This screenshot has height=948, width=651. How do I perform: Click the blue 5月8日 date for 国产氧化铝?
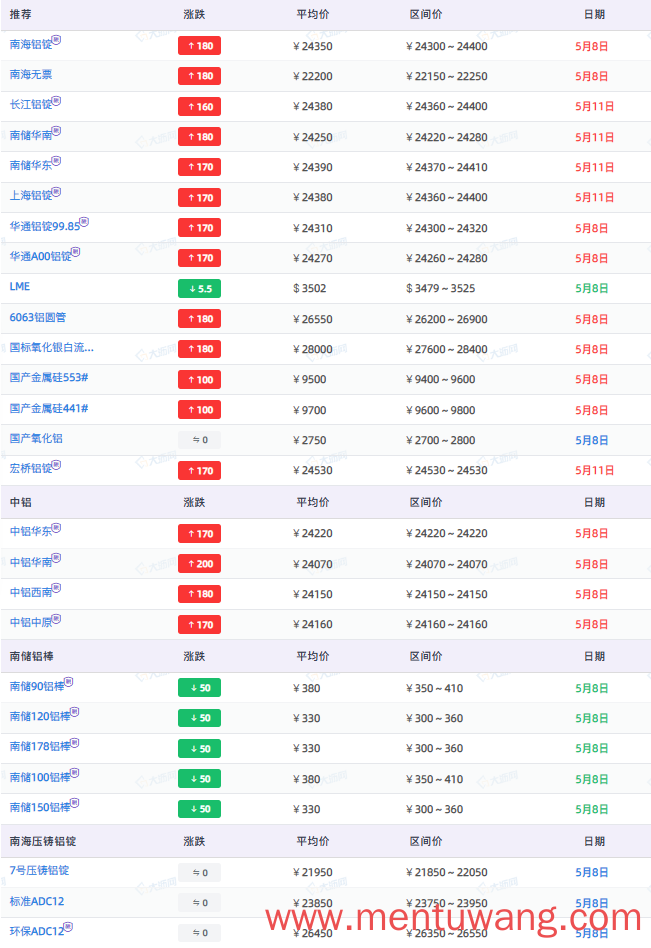pyautogui.click(x=591, y=441)
